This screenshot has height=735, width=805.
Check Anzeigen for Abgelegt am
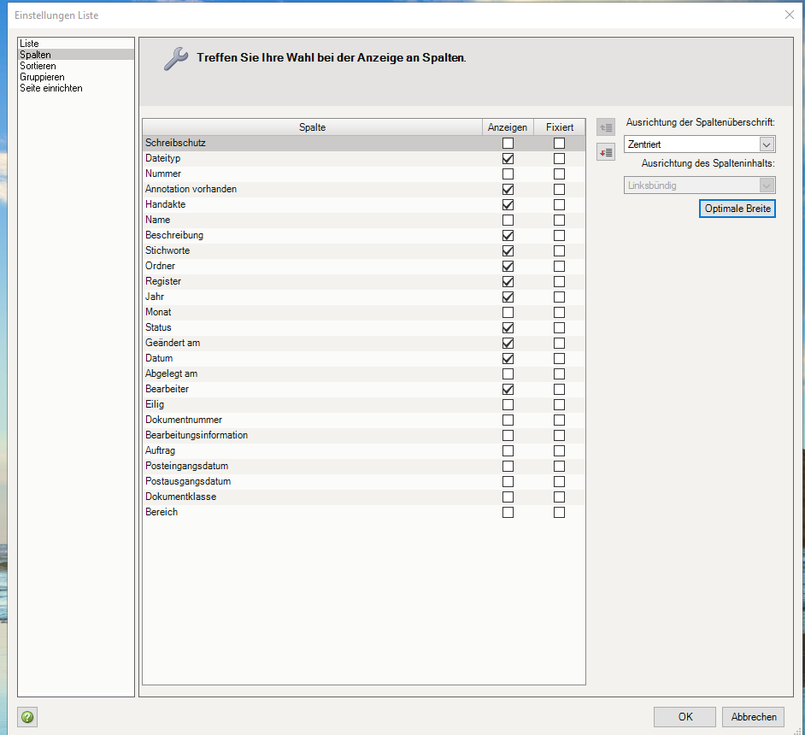pos(508,374)
